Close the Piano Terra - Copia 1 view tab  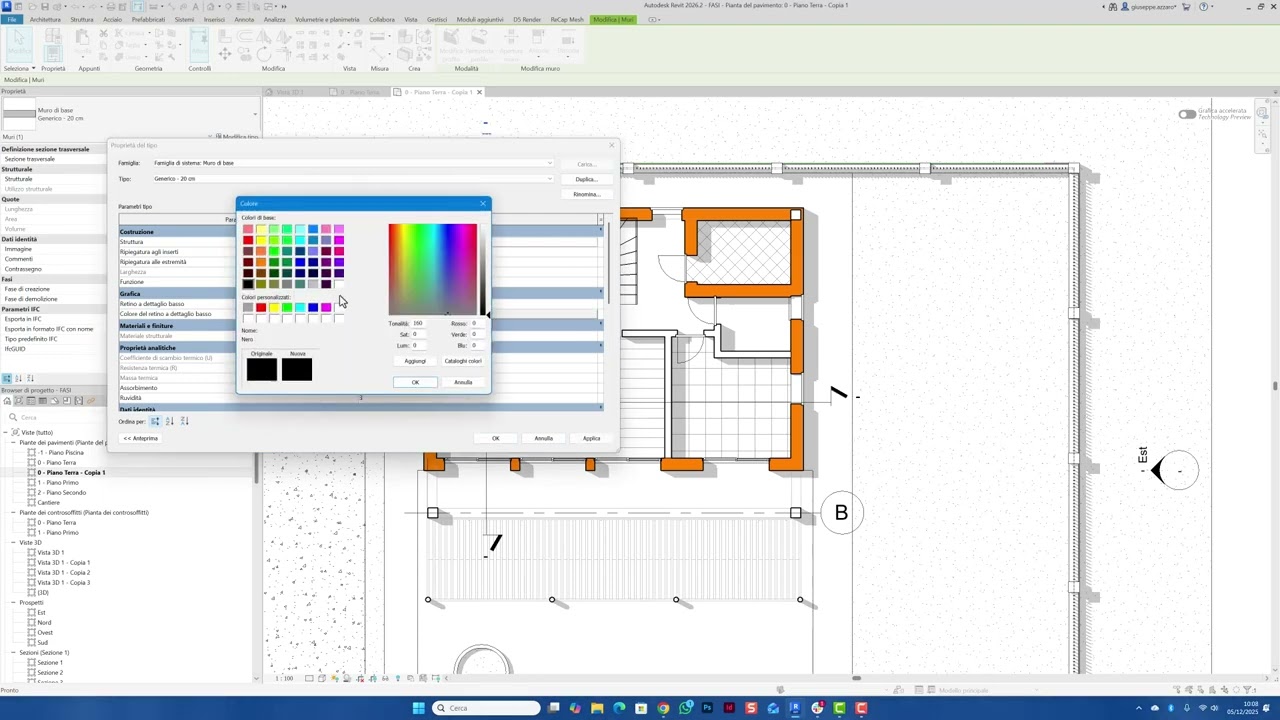479,92
